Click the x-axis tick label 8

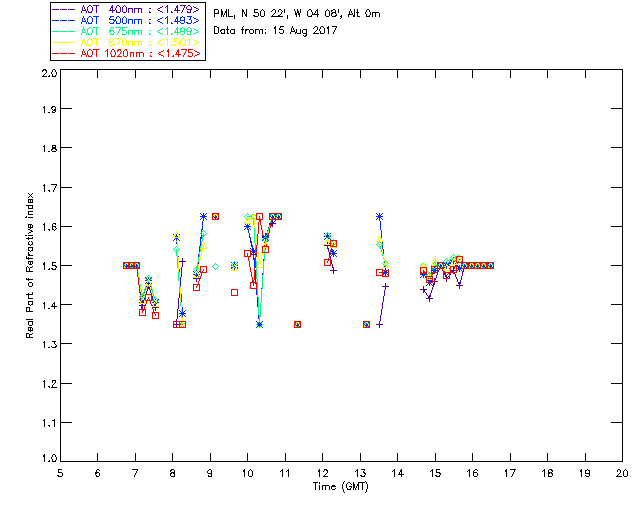pyautogui.click(x=173, y=473)
